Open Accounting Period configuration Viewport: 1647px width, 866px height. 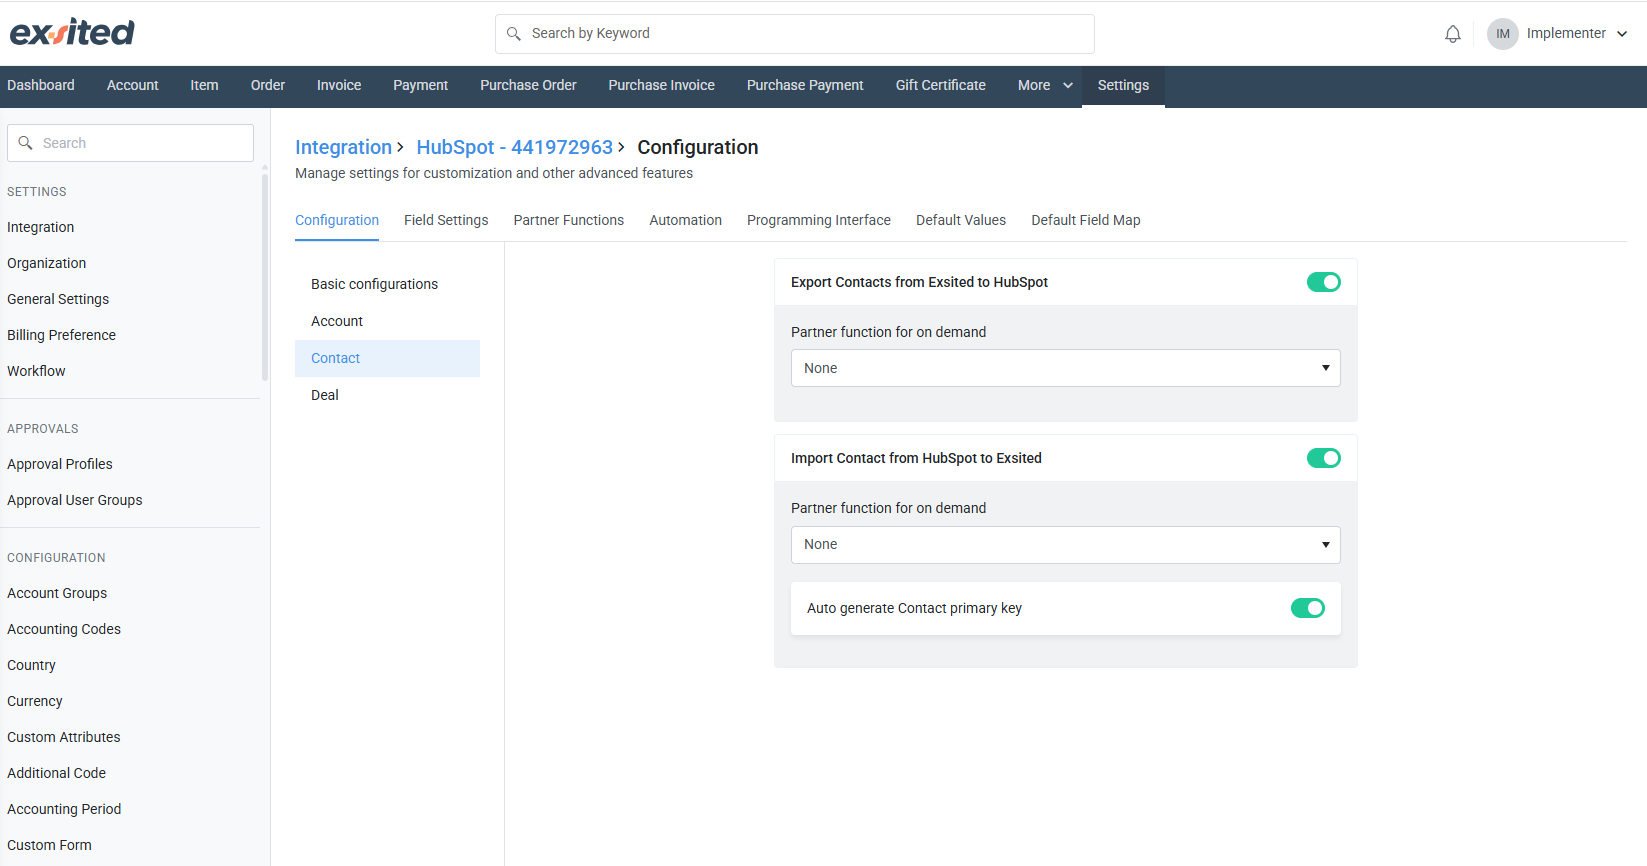coord(64,809)
